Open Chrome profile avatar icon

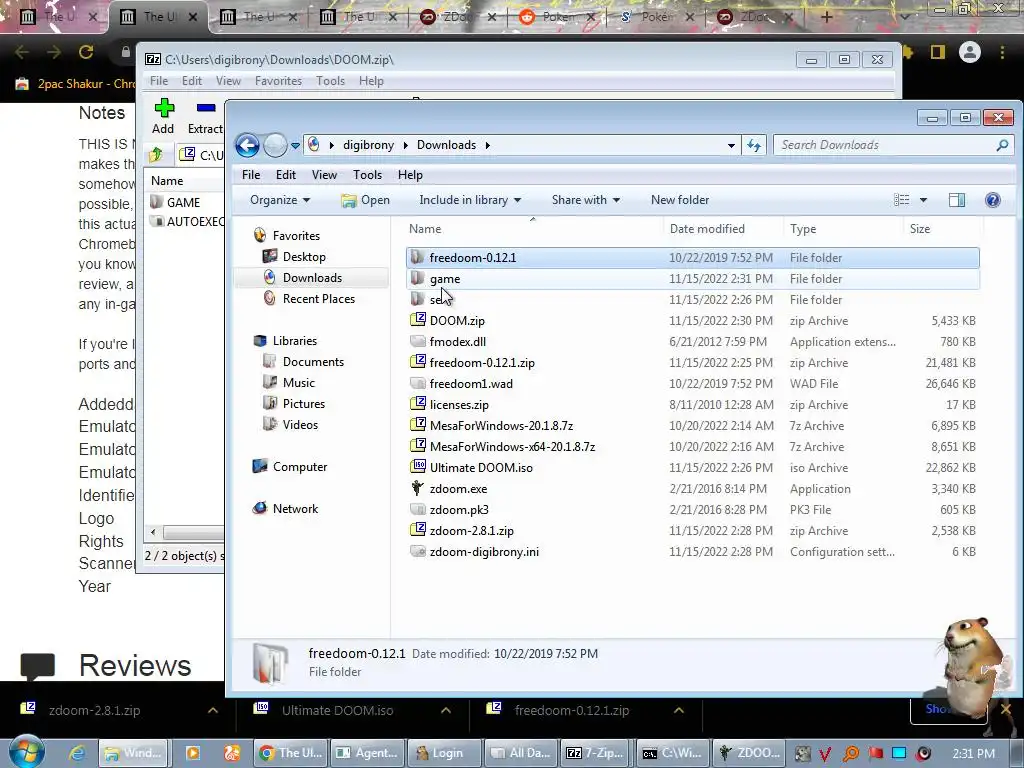click(970, 52)
